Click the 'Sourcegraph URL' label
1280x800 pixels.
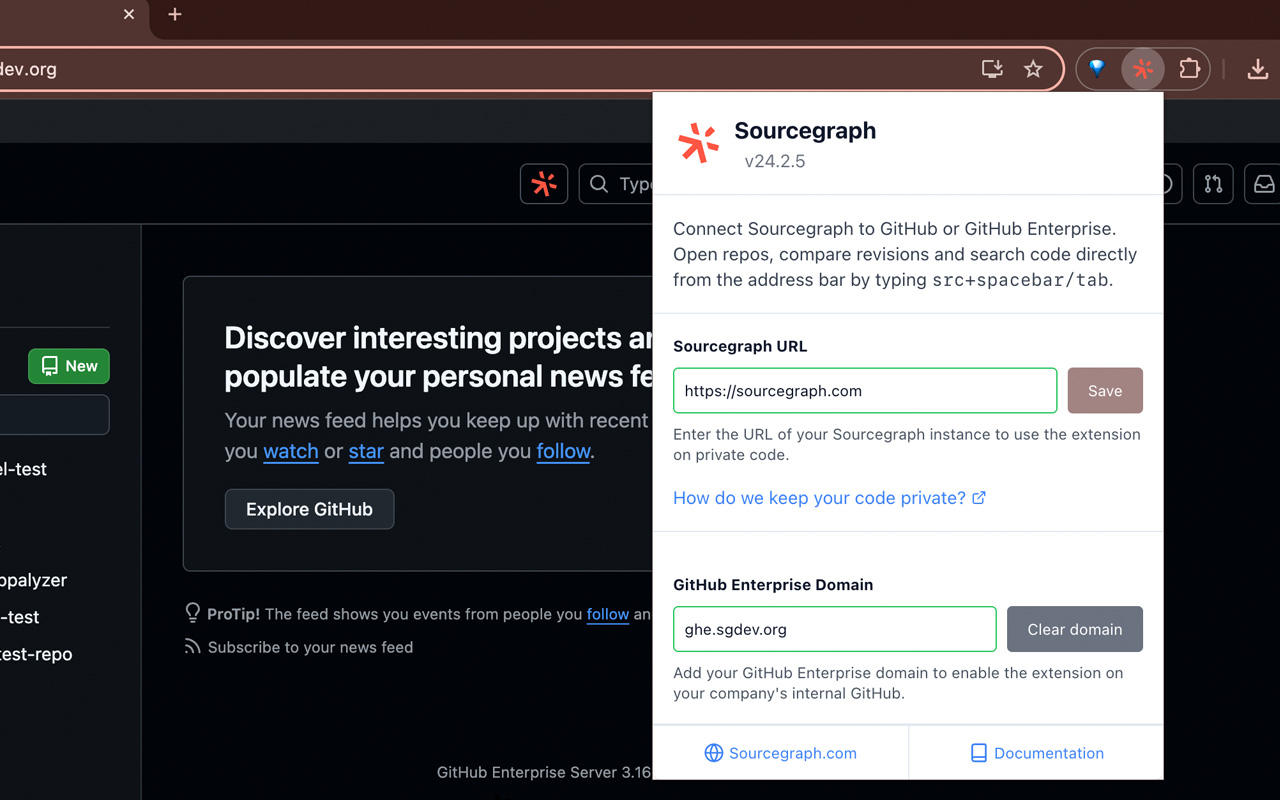pyautogui.click(x=740, y=346)
